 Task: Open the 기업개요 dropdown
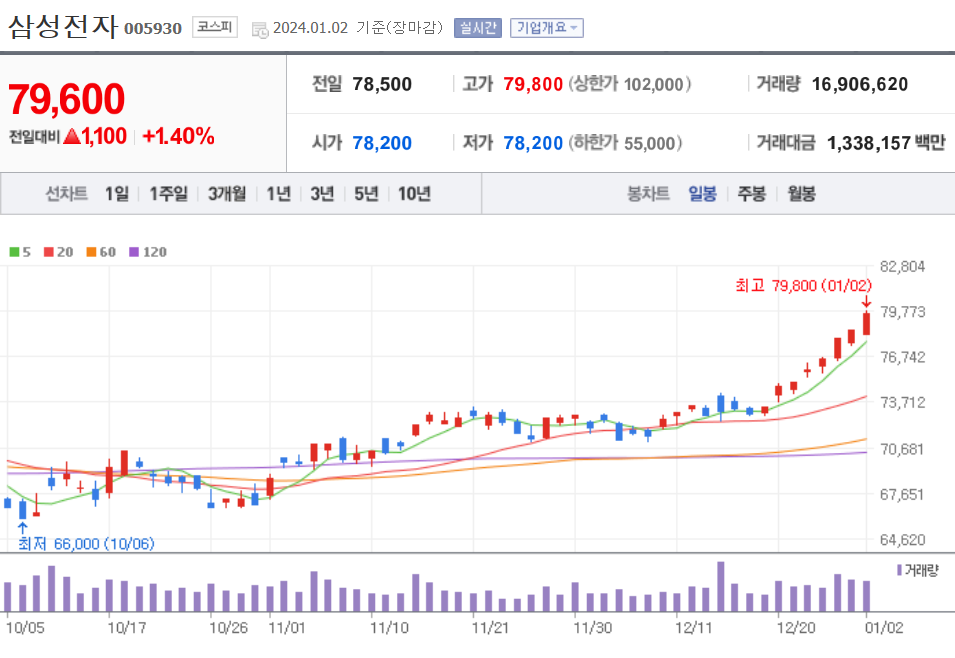546,28
